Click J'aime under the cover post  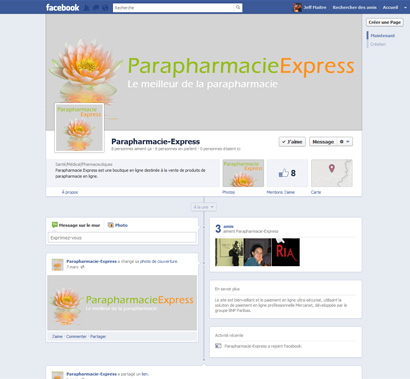(x=57, y=337)
